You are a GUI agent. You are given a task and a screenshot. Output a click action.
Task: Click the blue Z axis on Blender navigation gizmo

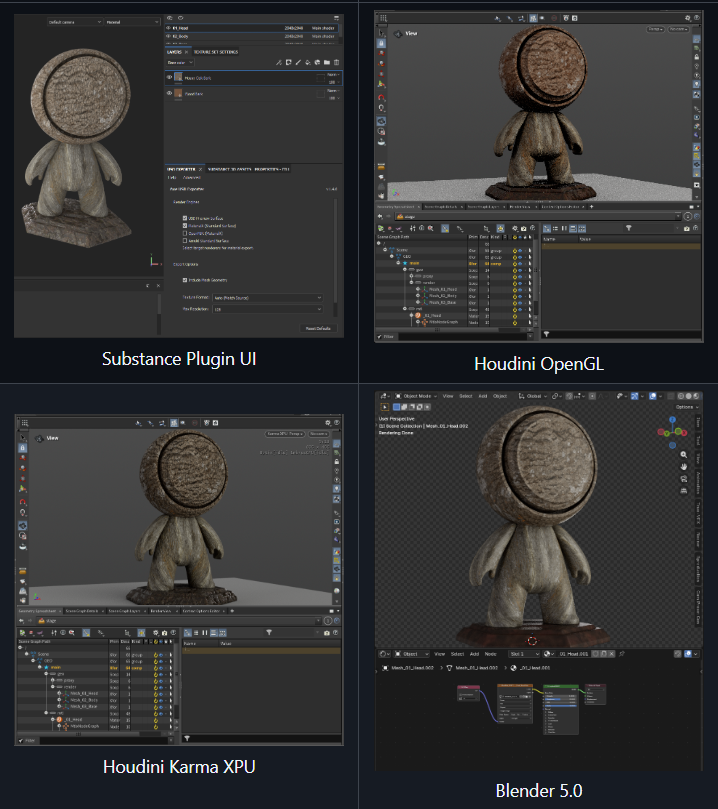673,419
